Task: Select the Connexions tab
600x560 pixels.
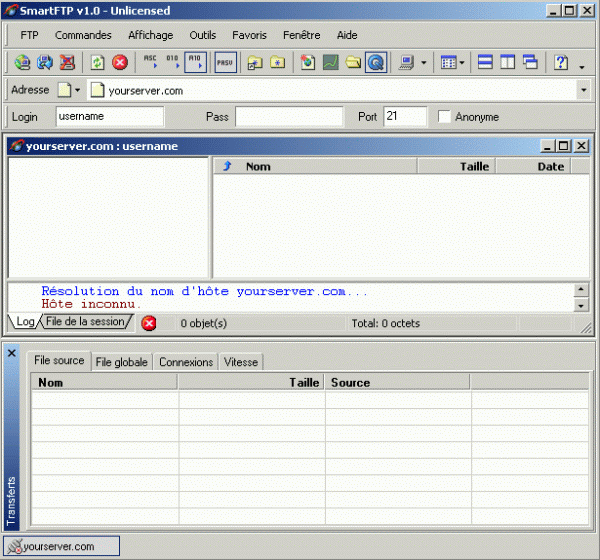Action: [186, 362]
